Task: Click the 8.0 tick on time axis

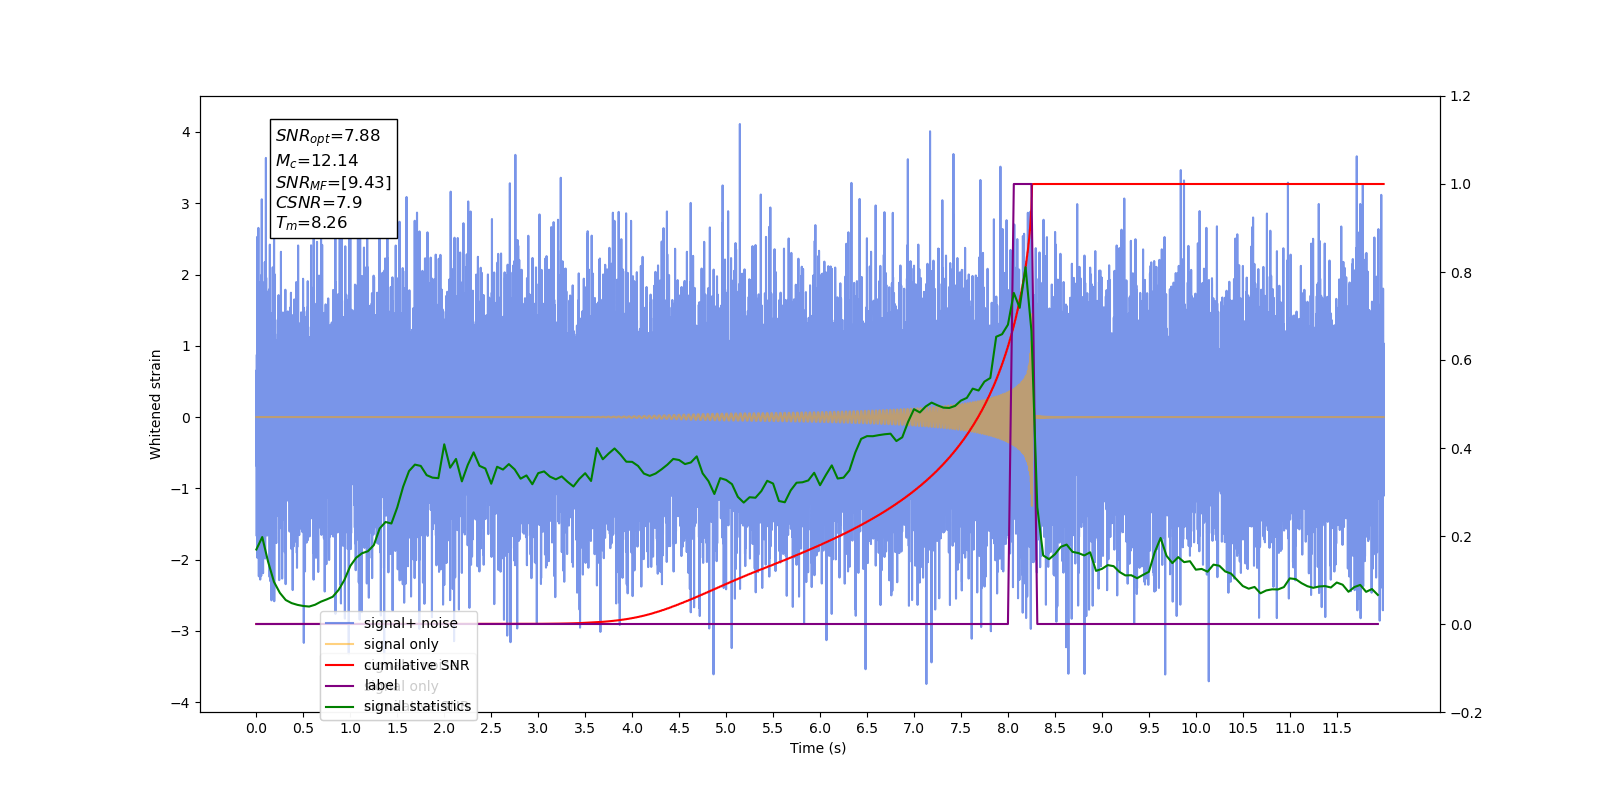Action: pyautogui.click(x=1008, y=728)
